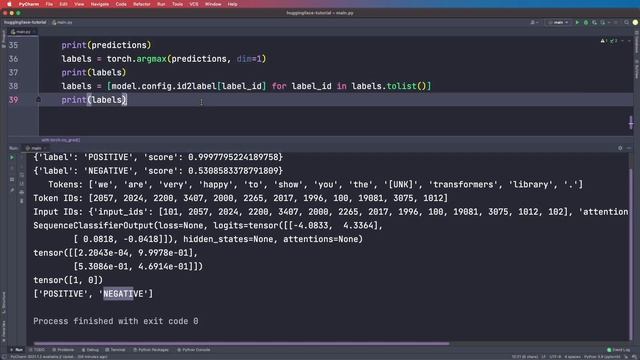Click the highlighted NEGATIVE text in output
Viewport: 640px width, 360px height.
(118, 294)
